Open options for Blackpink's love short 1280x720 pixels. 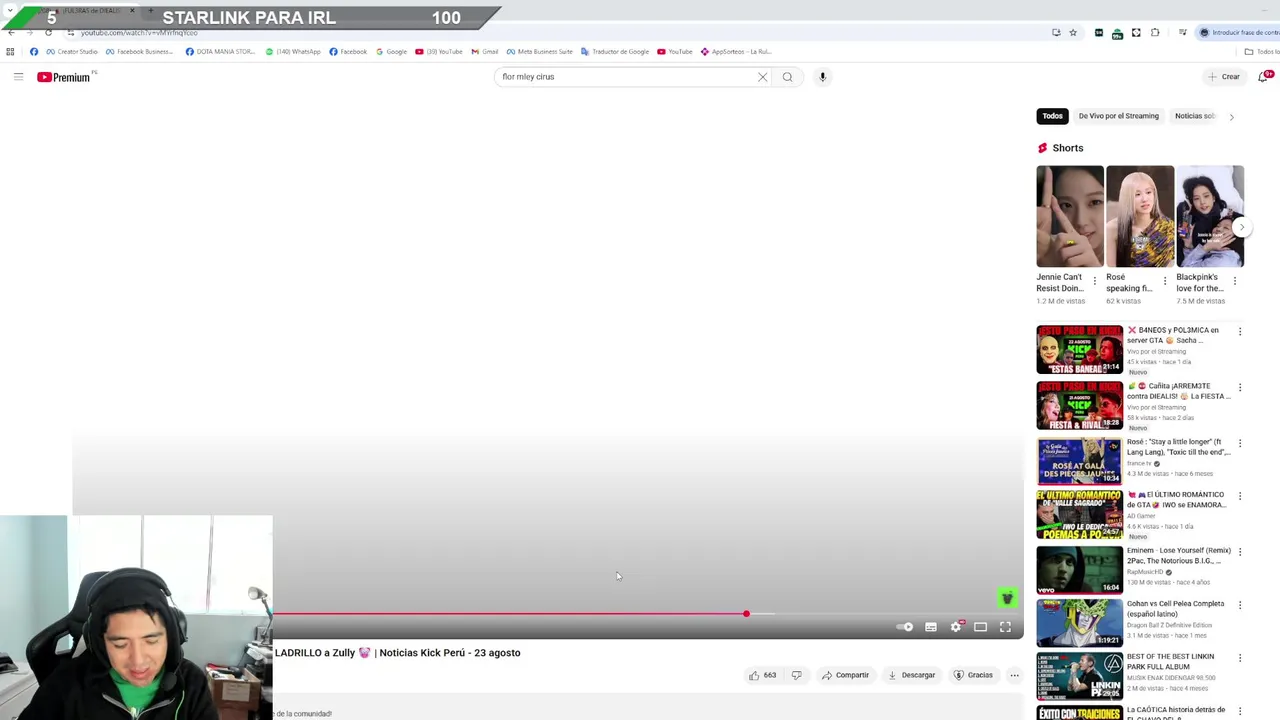(1234, 281)
